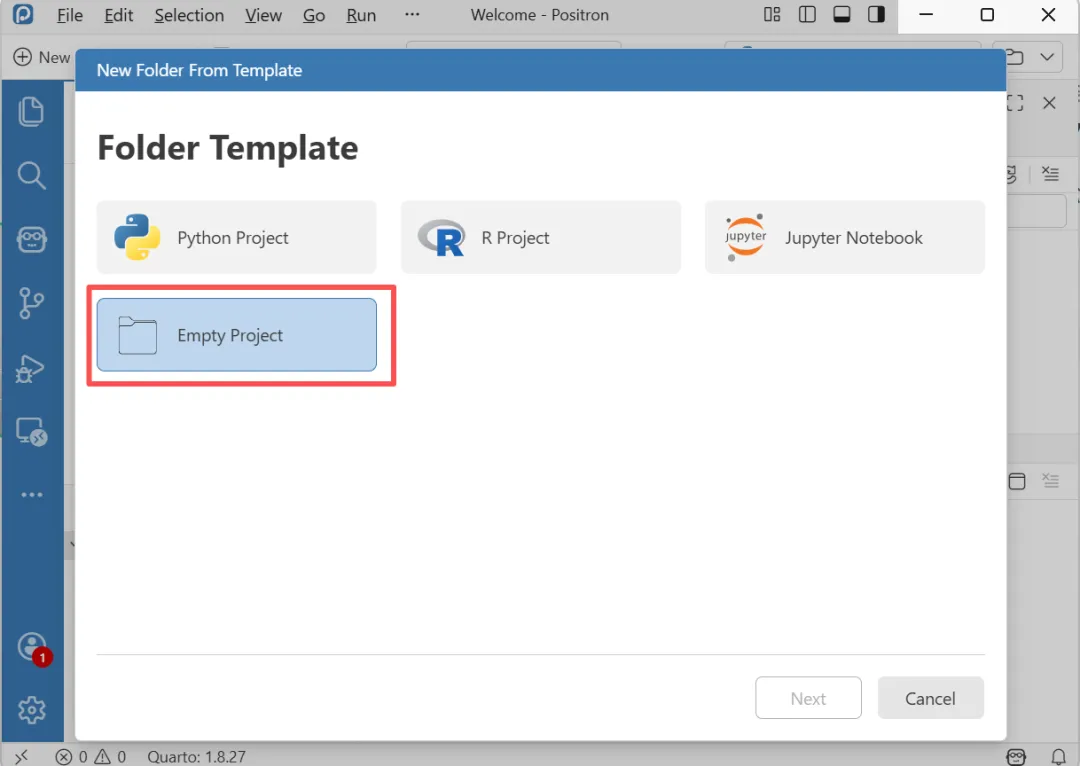
Task: Close the panel behind the dialog
Action: coord(1049,103)
